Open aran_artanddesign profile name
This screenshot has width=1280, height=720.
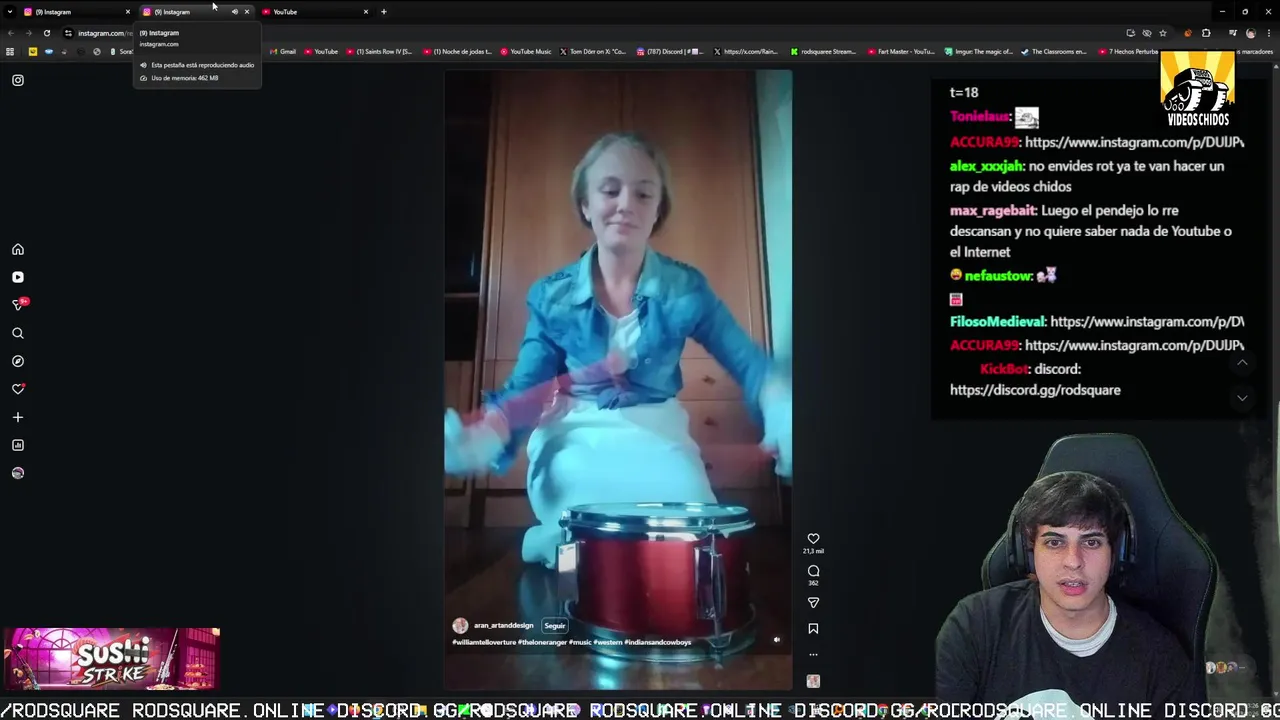503,625
